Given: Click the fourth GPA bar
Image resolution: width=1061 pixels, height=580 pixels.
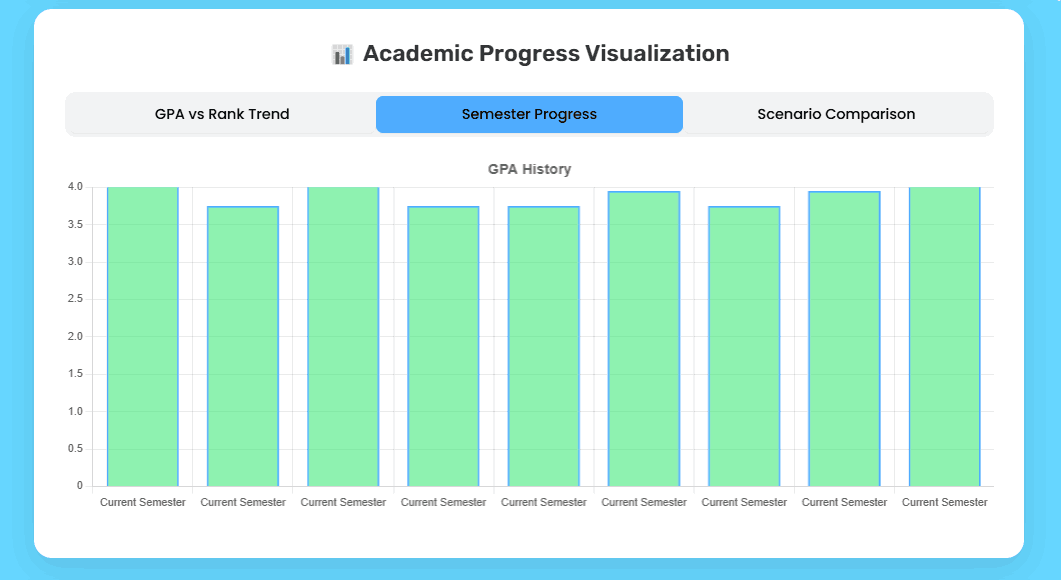Looking at the screenshot, I should pos(443,345).
